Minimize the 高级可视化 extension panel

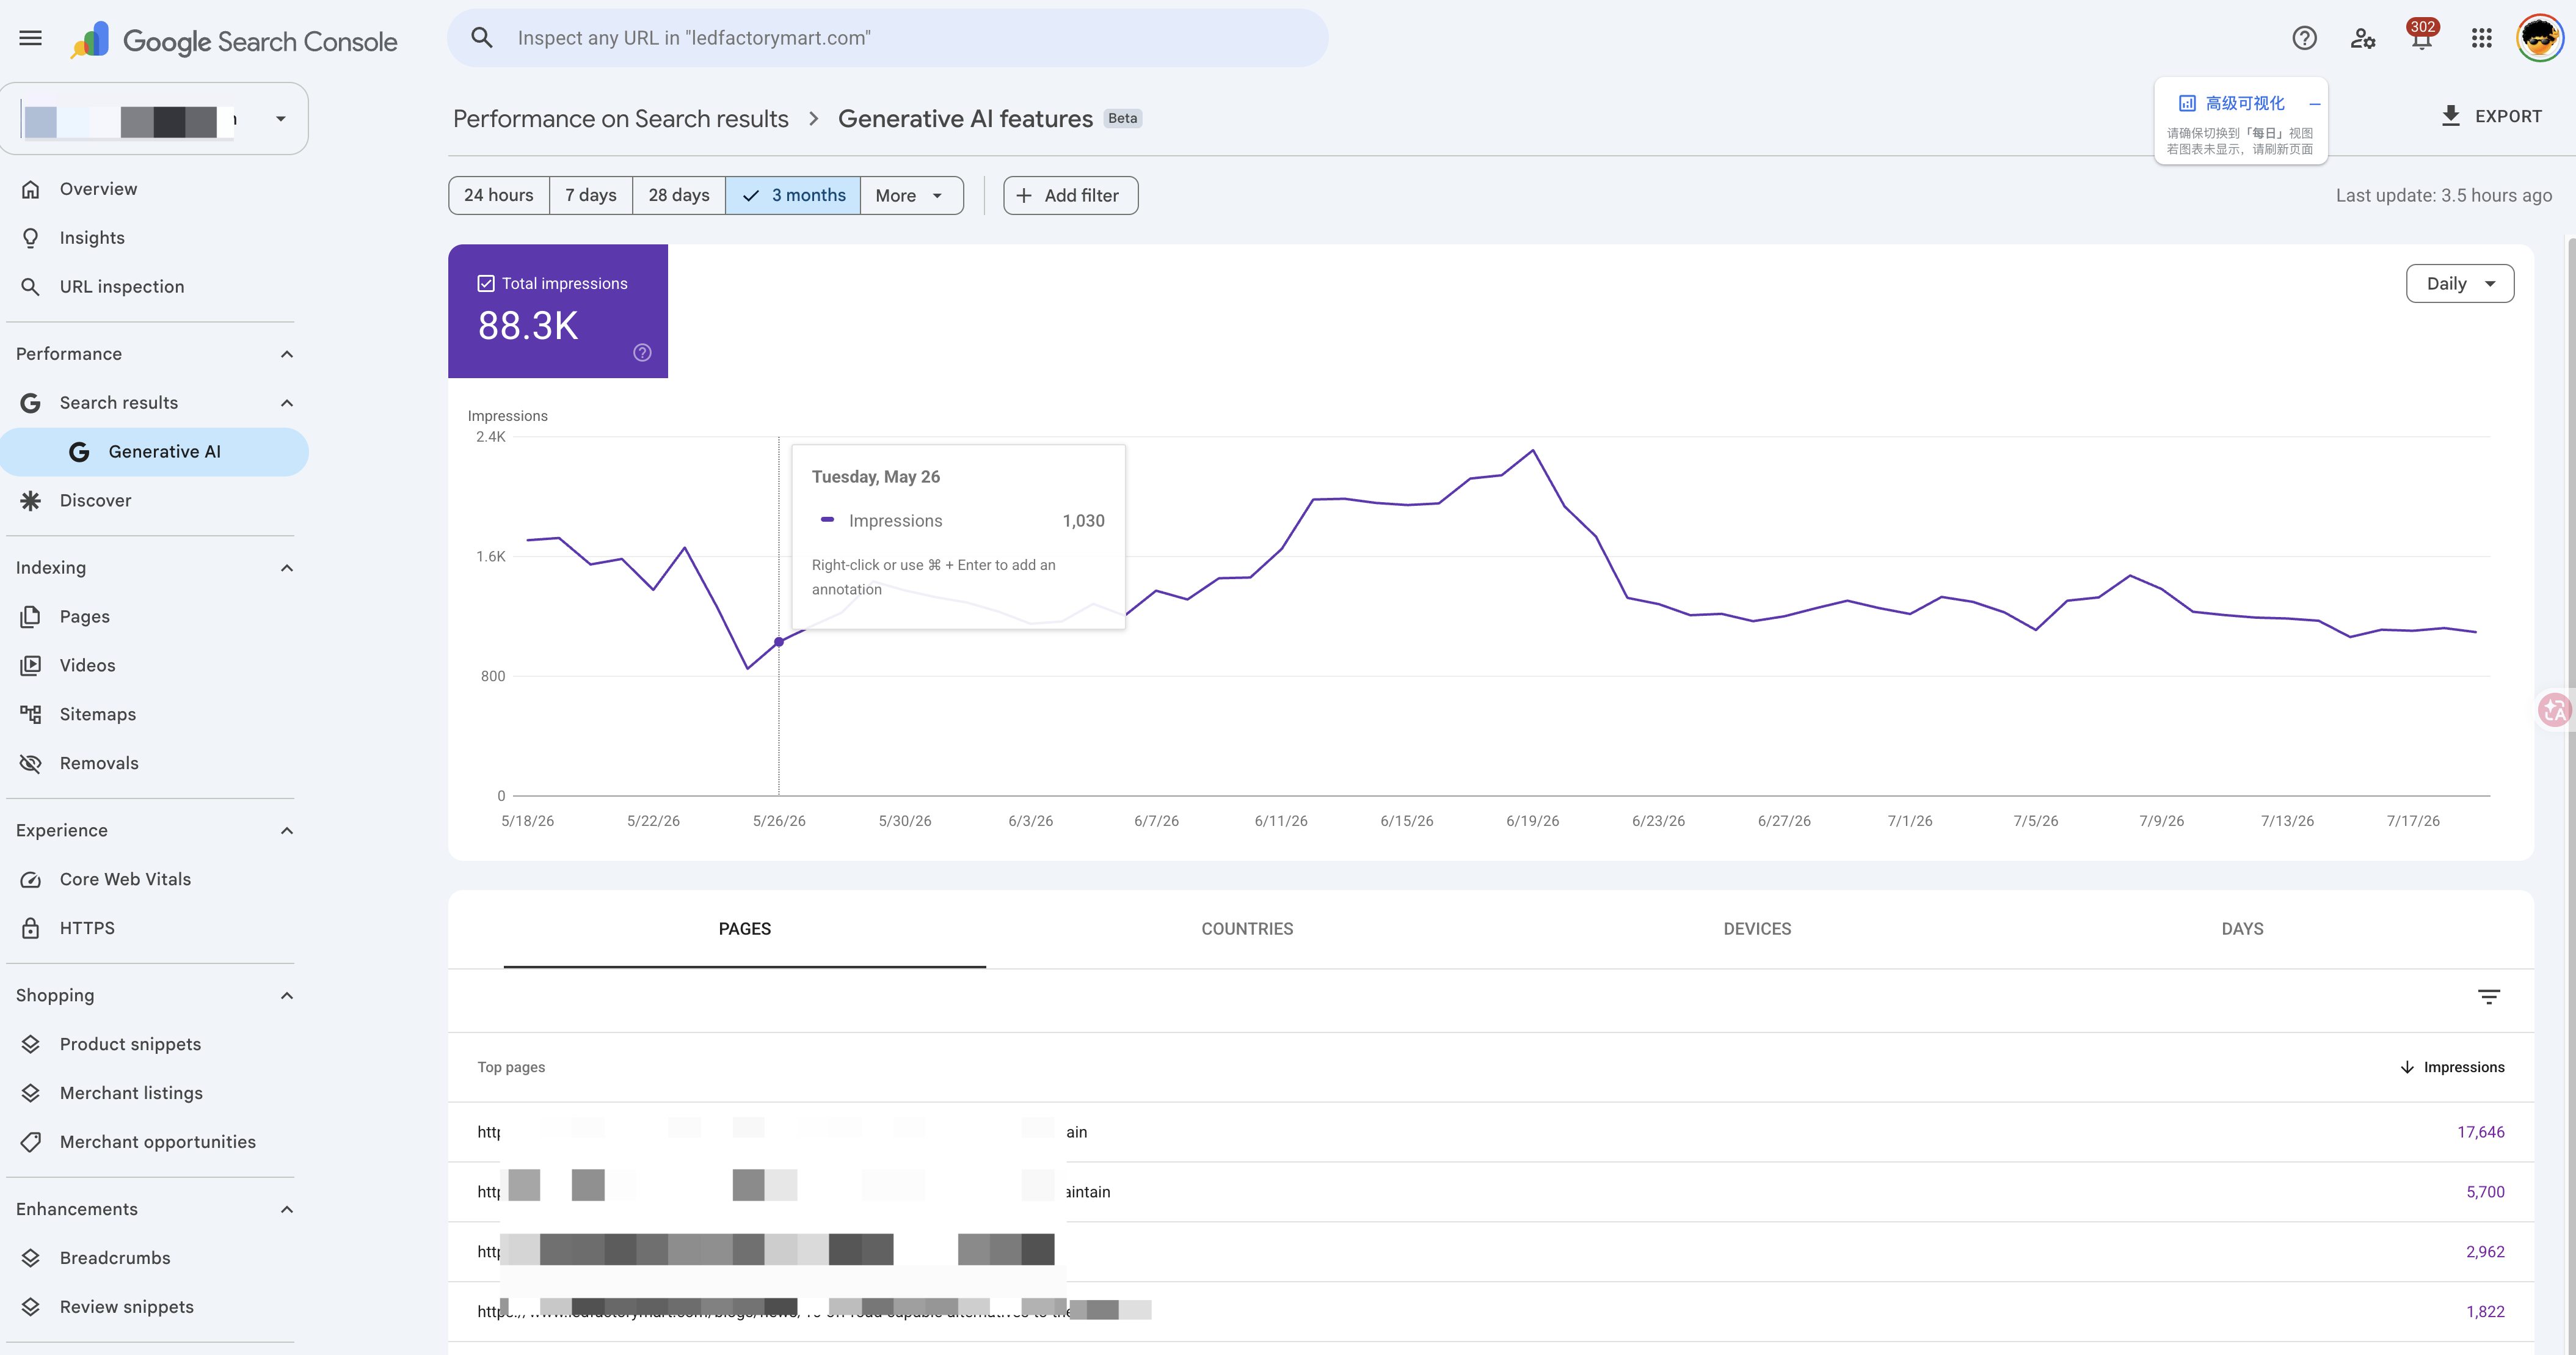pos(2314,104)
